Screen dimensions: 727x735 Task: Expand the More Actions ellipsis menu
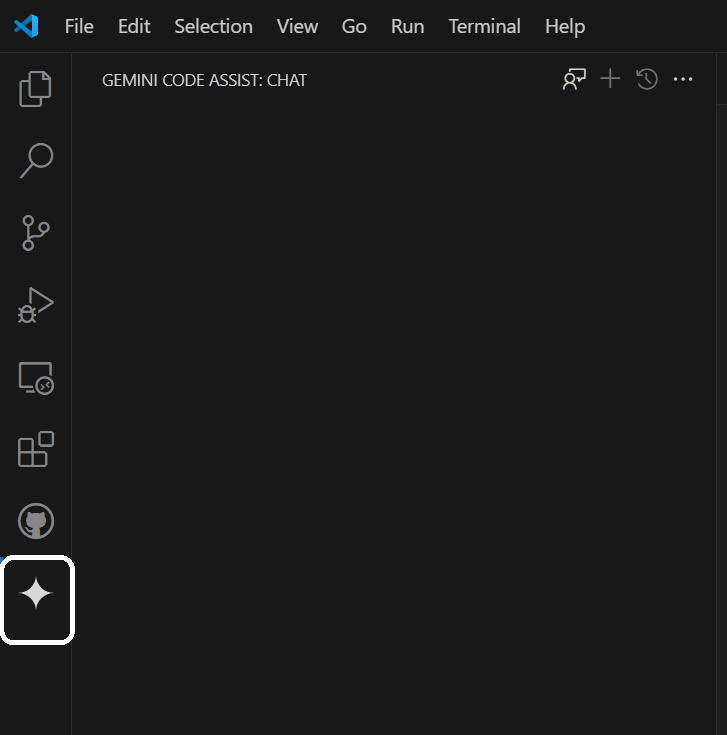683,79
